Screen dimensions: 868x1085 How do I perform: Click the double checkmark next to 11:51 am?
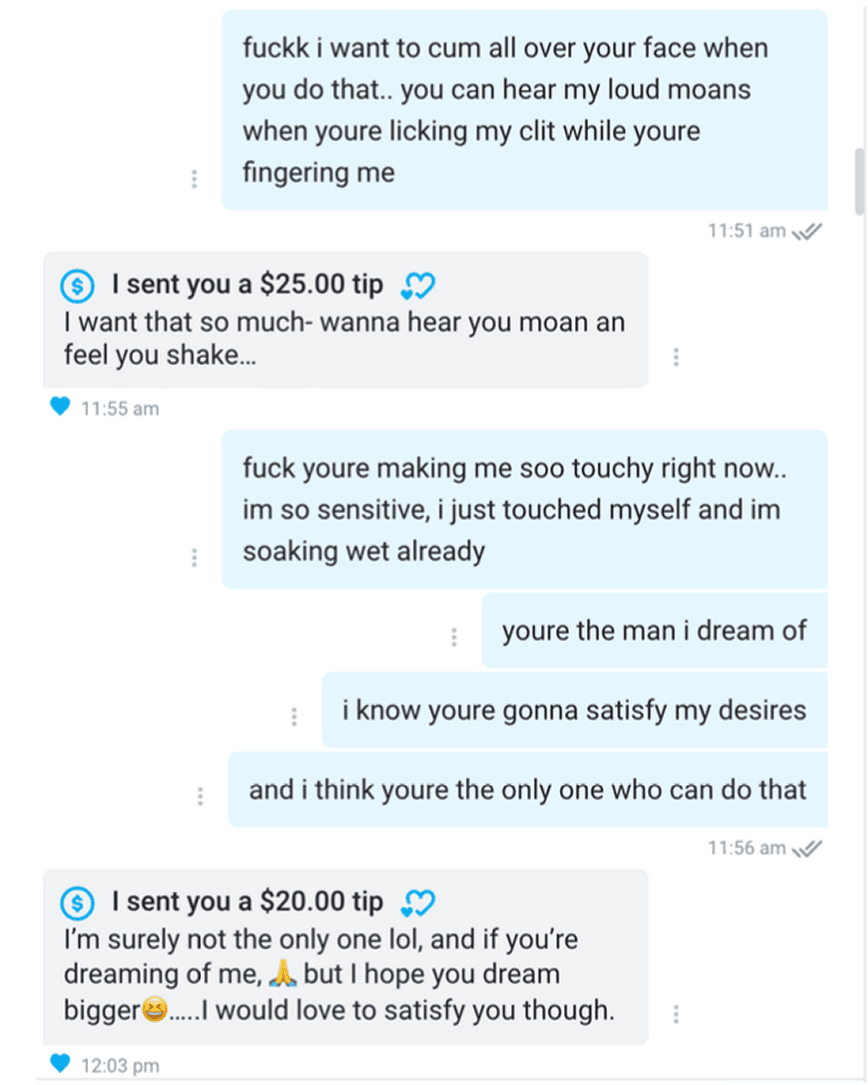pos(808,229)
